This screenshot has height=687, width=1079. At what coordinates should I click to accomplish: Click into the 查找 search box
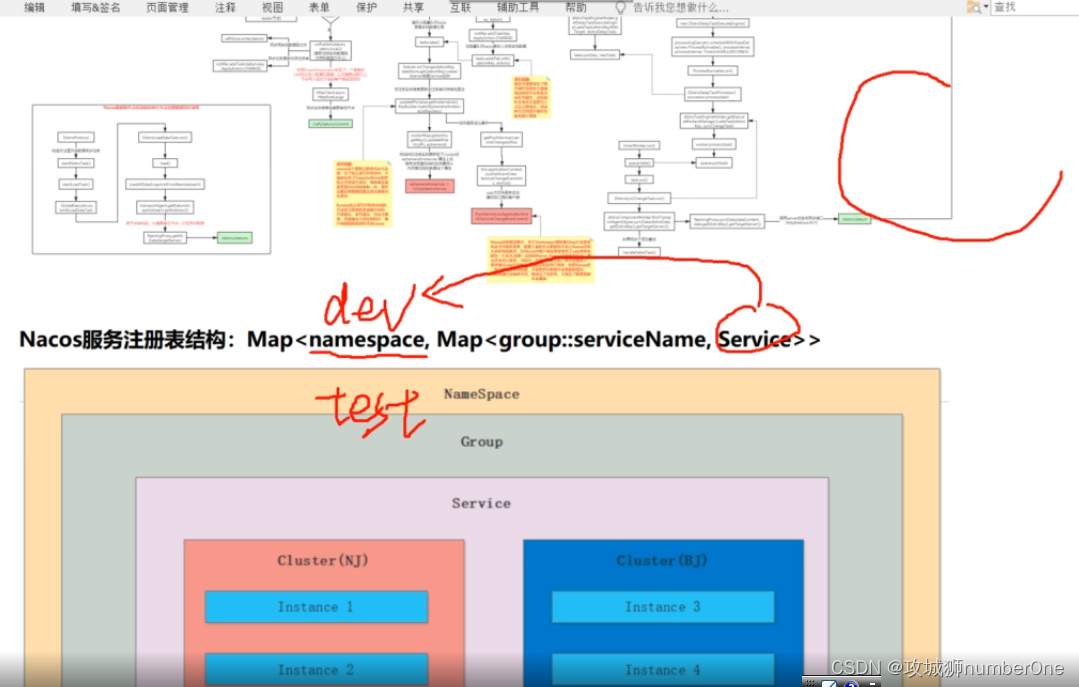coord(1034,8)
